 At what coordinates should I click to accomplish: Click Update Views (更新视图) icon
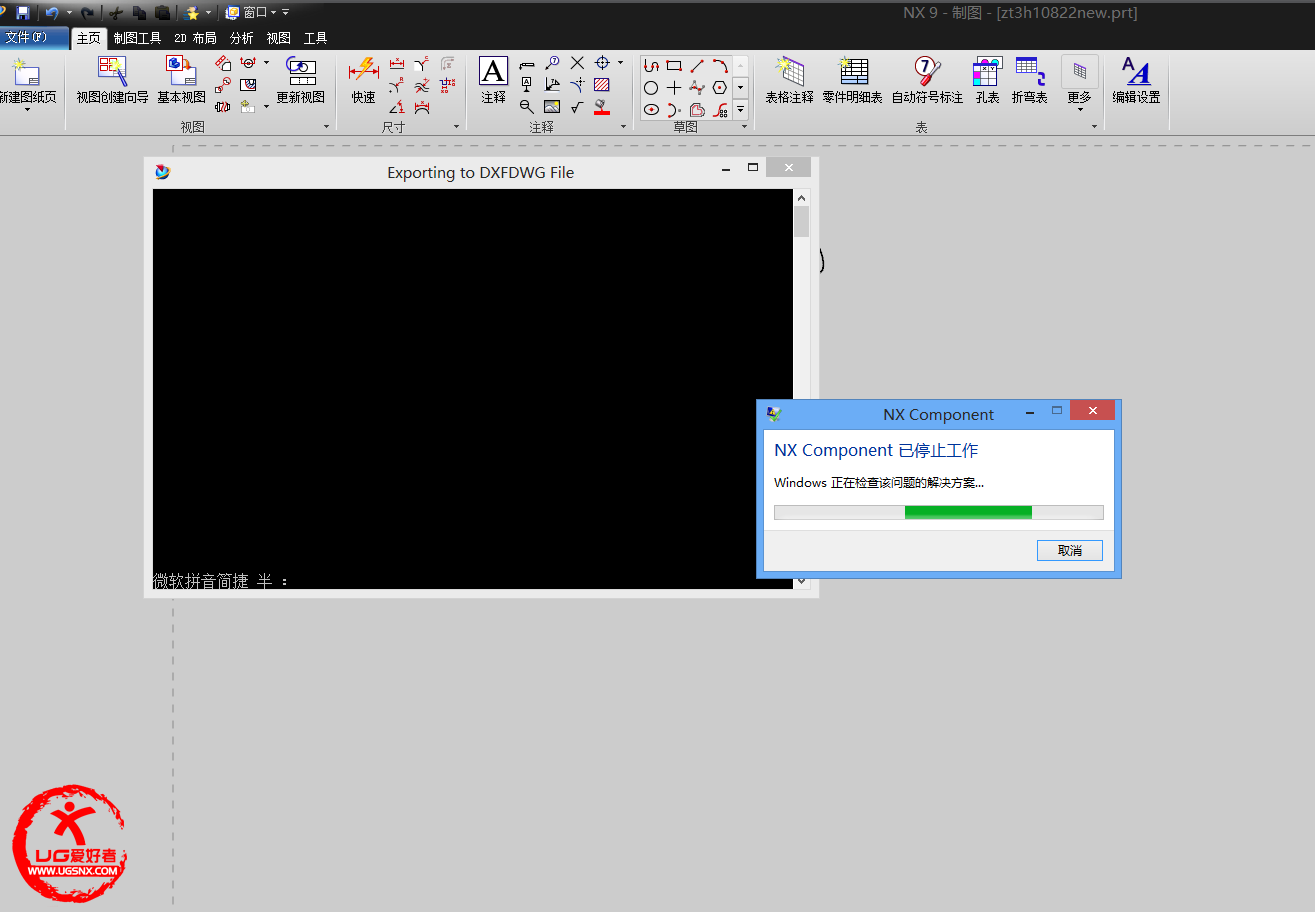(x=301, y=80)
